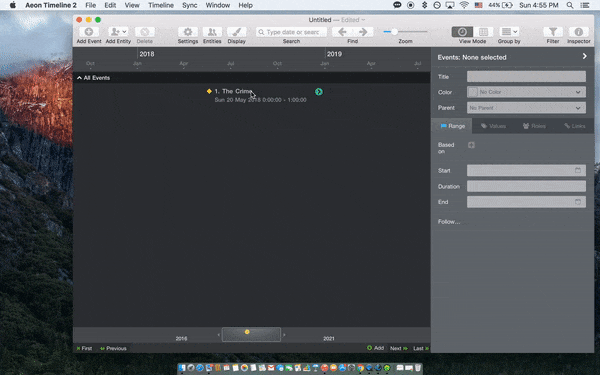Open the Timeline menu

(x=161, y=5)
